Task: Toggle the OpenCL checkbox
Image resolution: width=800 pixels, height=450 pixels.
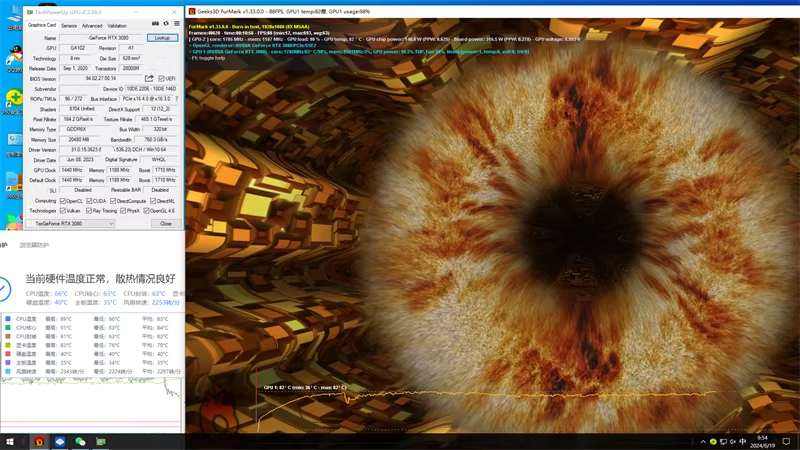Action: (63, 201)
